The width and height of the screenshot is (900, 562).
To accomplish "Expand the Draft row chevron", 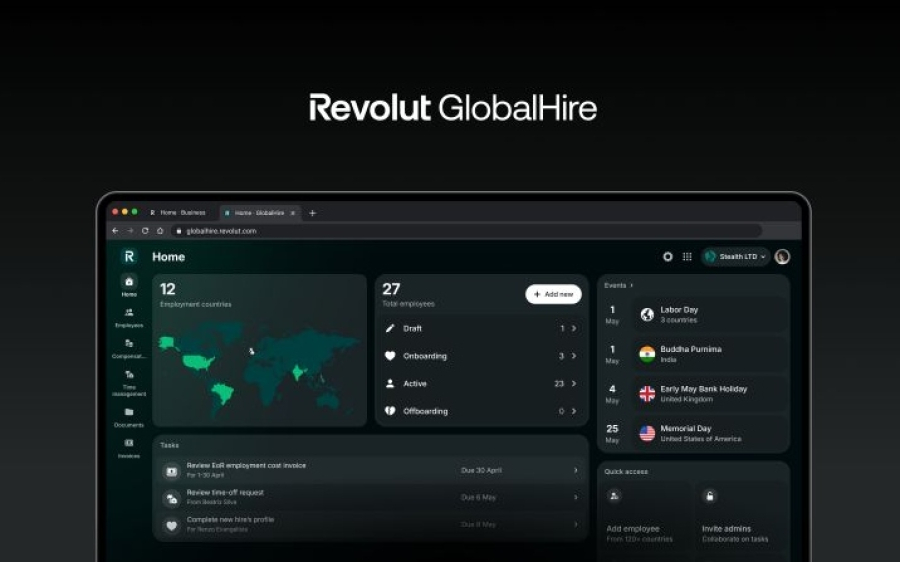I will click(574, 328).
